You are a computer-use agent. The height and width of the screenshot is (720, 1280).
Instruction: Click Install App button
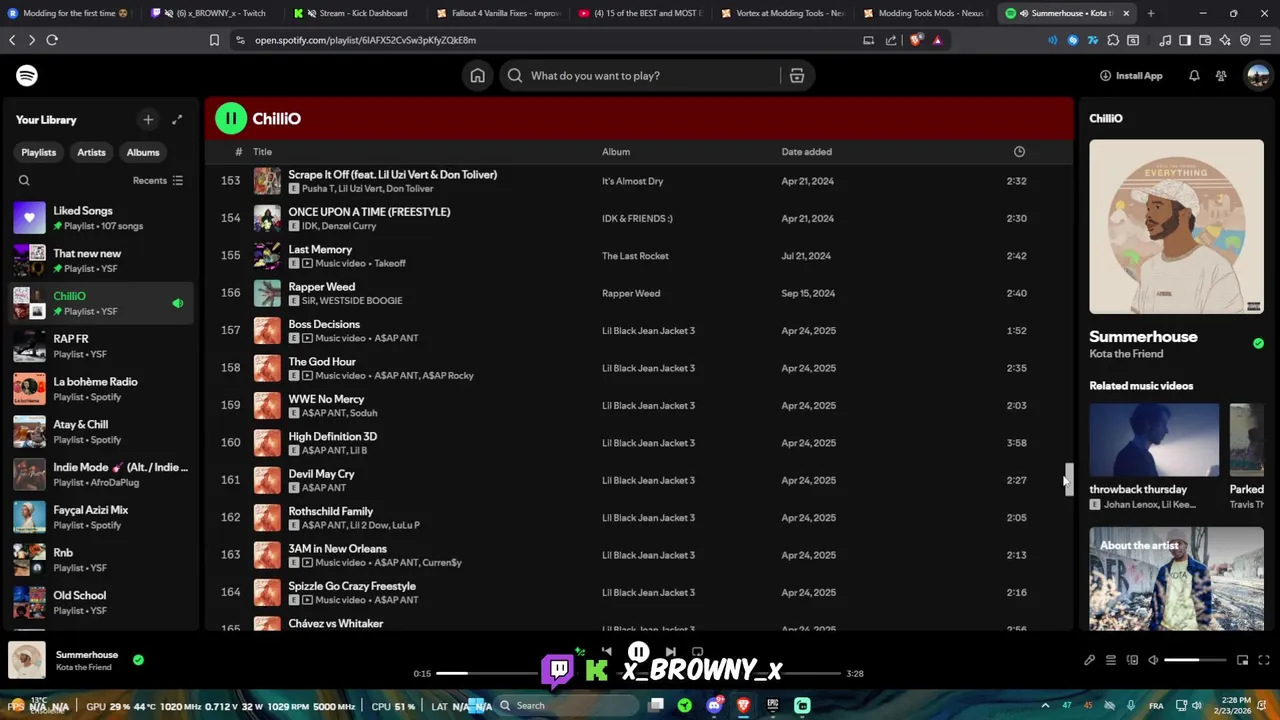1131,75
